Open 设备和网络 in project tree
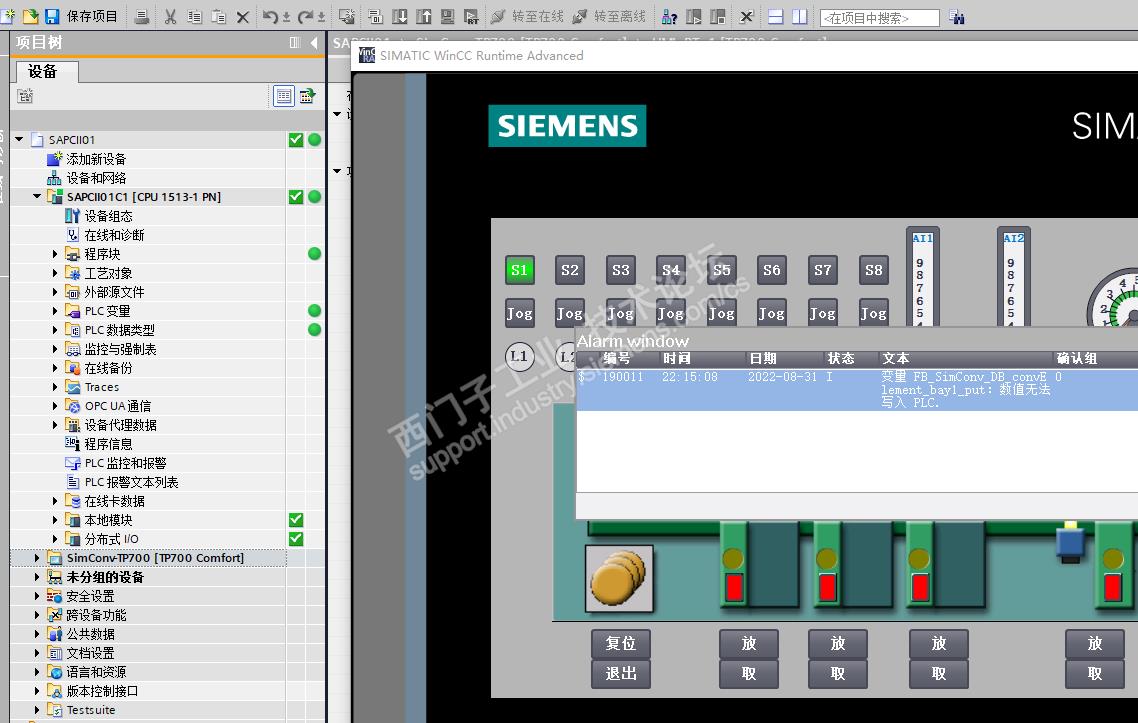 96,178
